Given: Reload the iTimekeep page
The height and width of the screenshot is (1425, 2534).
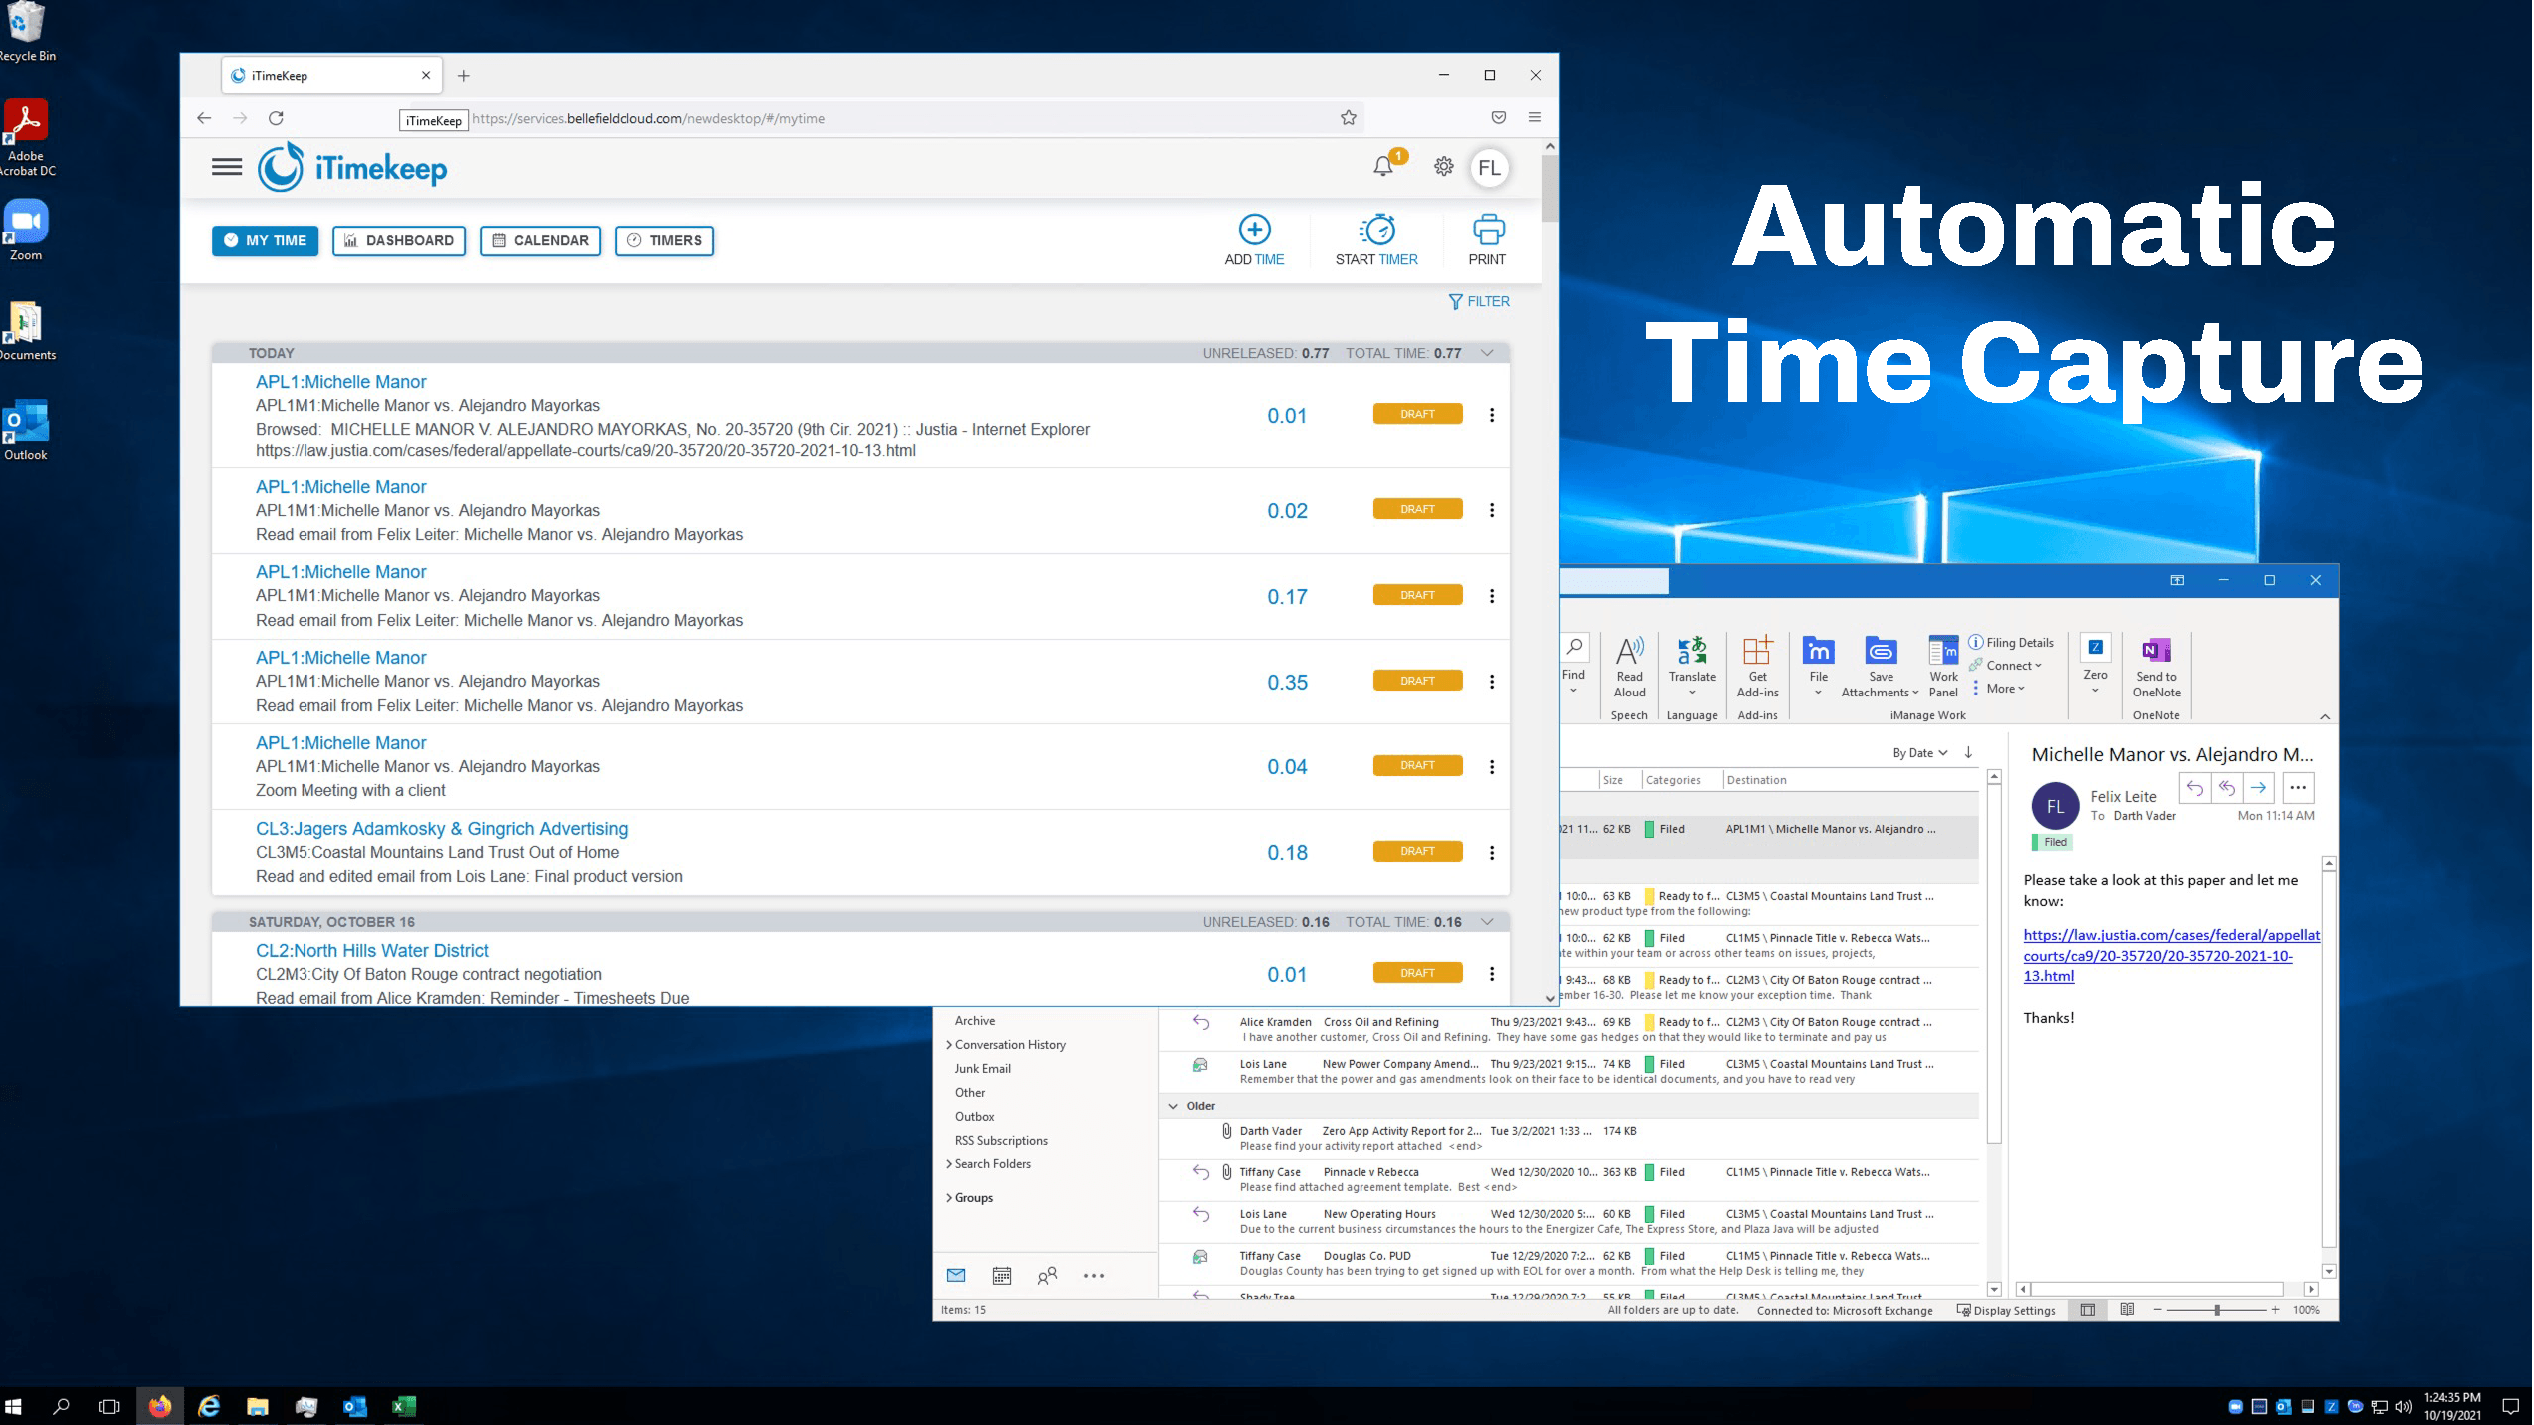Looking at the screenshot, I should (276, 118).
